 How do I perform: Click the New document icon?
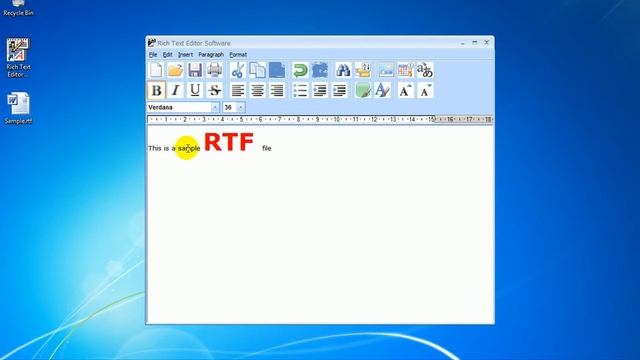click(156, 70)
